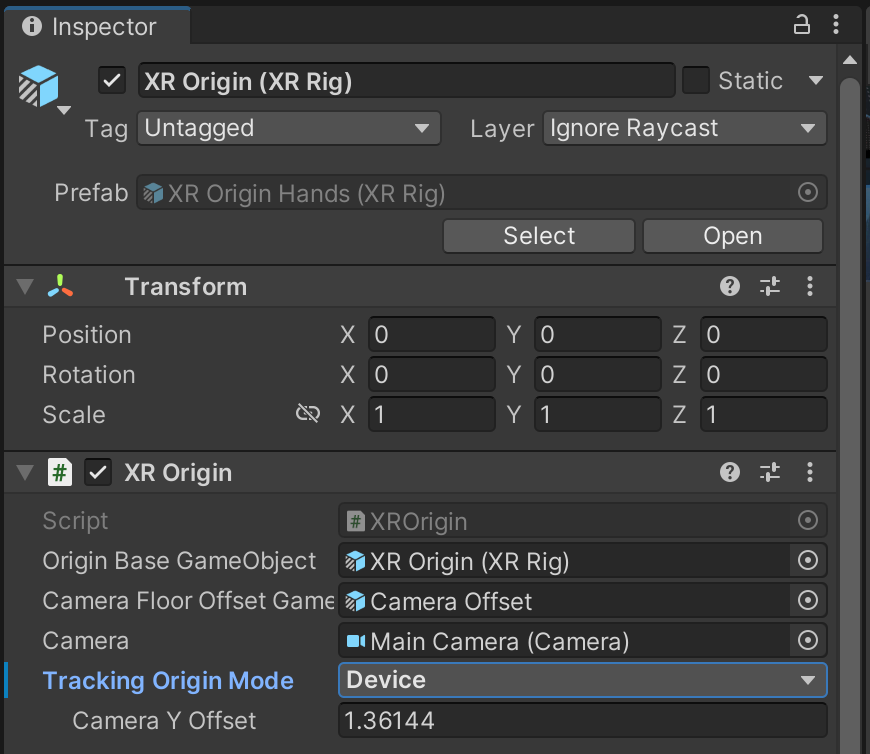Disable the XR Origin (XR Rig) GameObject checkbox
This screenshot has height=754, width=870.
112,81
